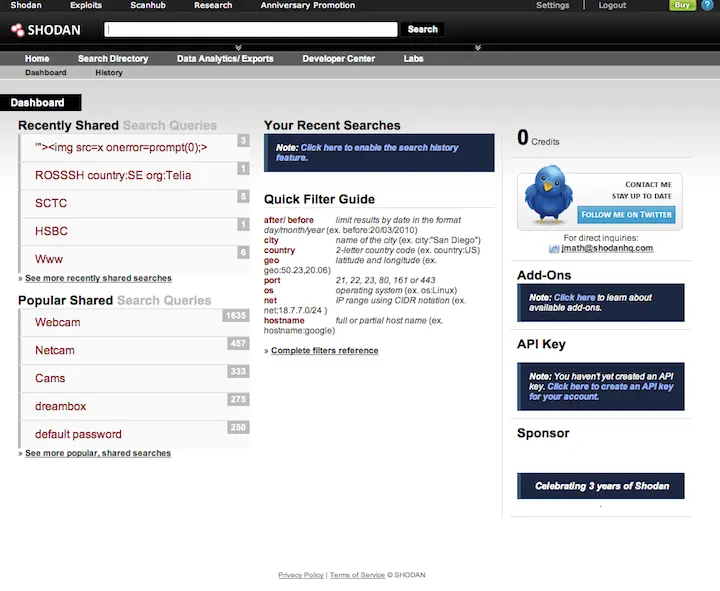Screen dimensions: 720x591
Task: Click the 275 count badge beside dreambox
Action: (238, 399)
